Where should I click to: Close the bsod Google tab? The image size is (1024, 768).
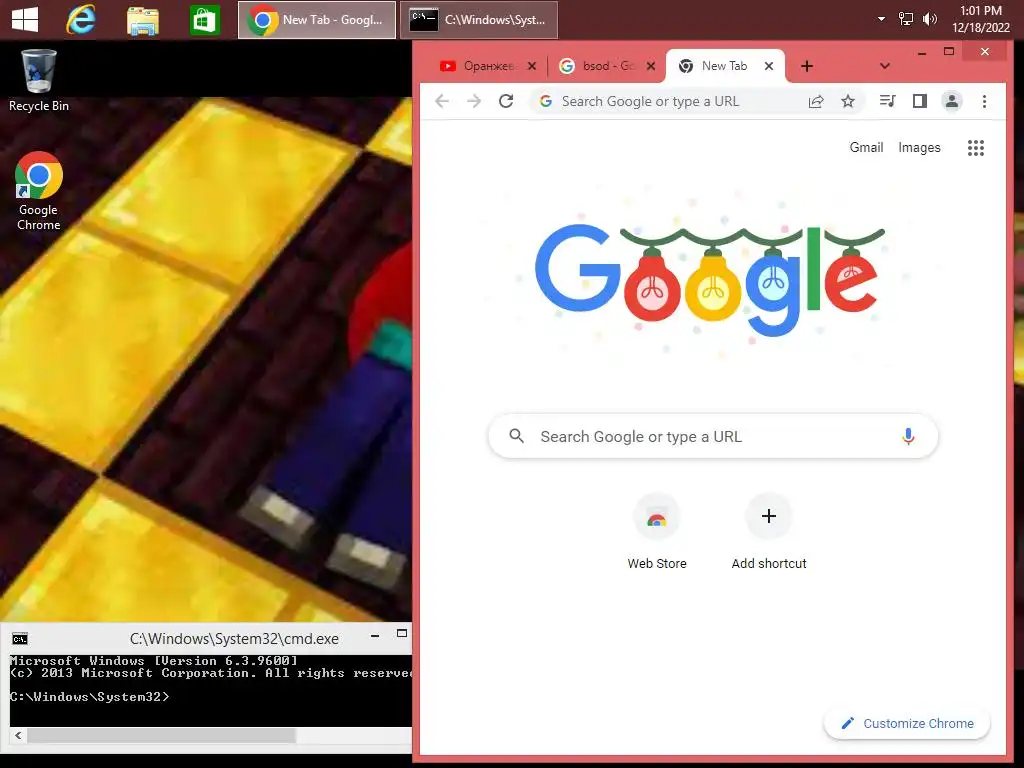click(650, 66)
